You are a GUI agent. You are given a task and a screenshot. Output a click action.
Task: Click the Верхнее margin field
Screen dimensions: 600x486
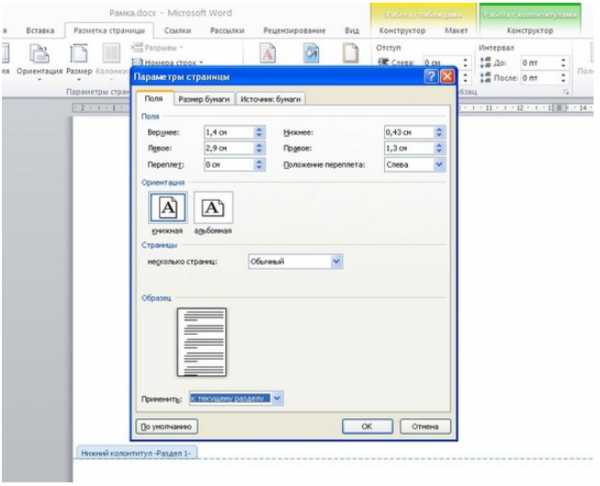[x=229, y=132]
